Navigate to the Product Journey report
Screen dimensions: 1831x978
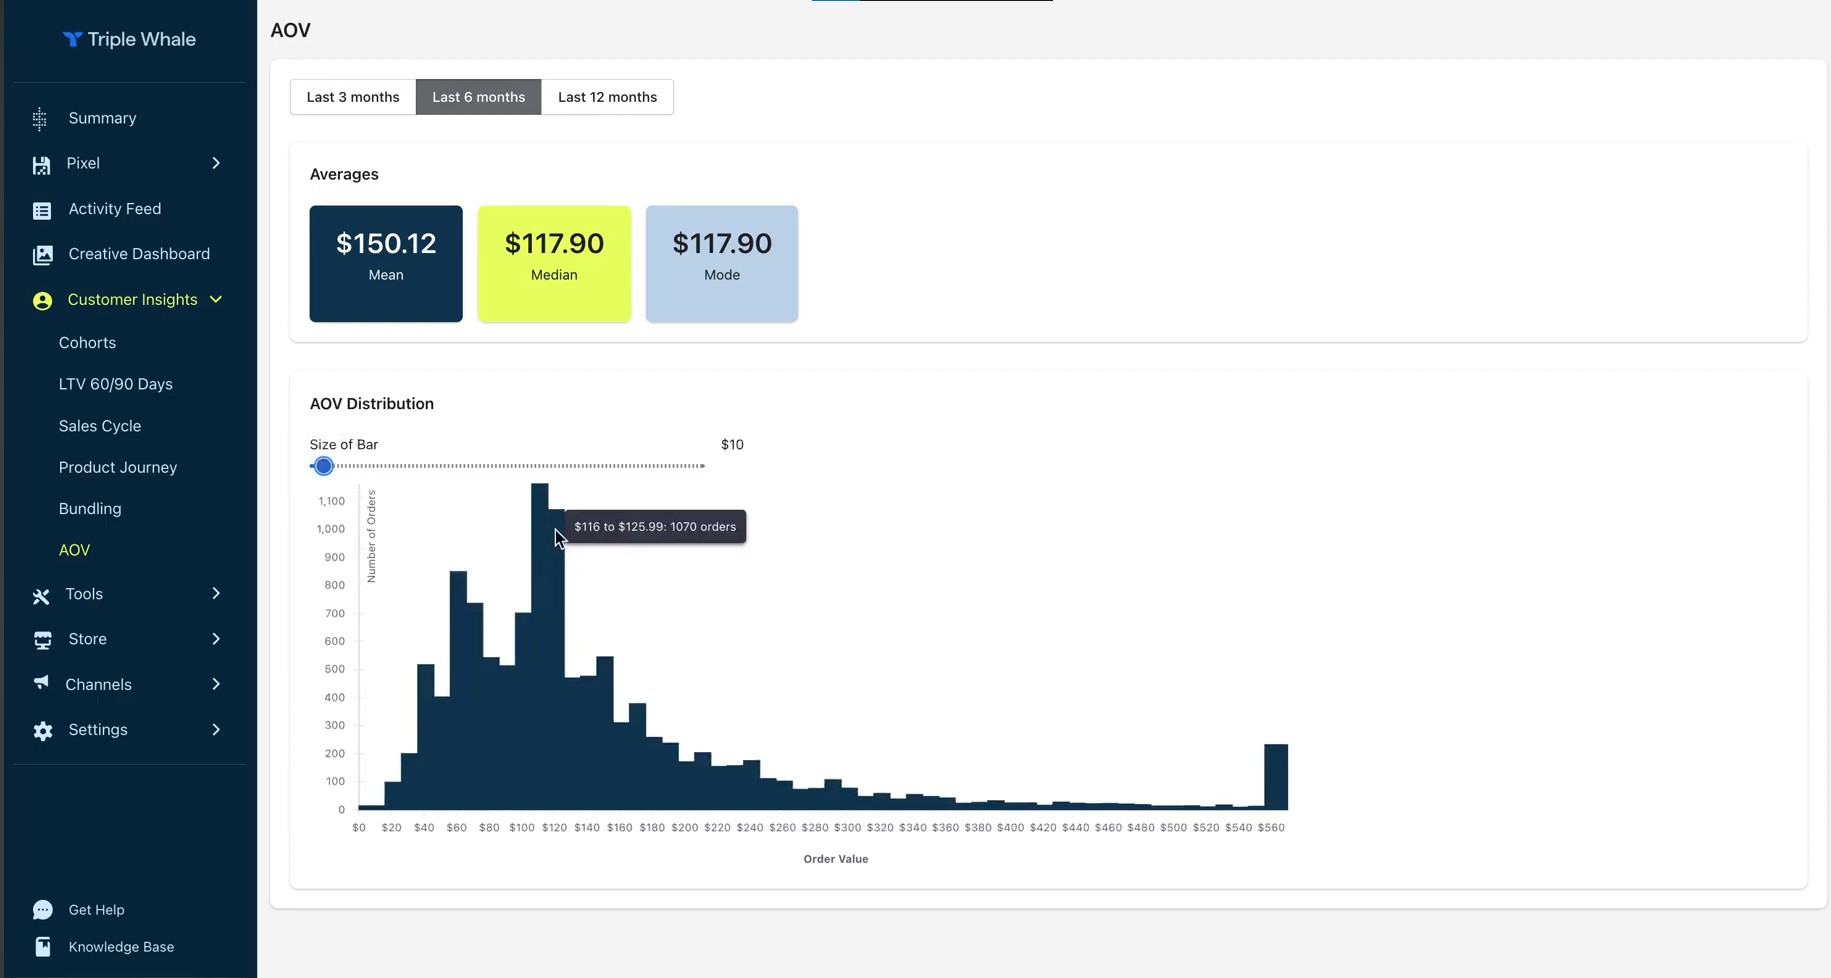tap(117, 467)
